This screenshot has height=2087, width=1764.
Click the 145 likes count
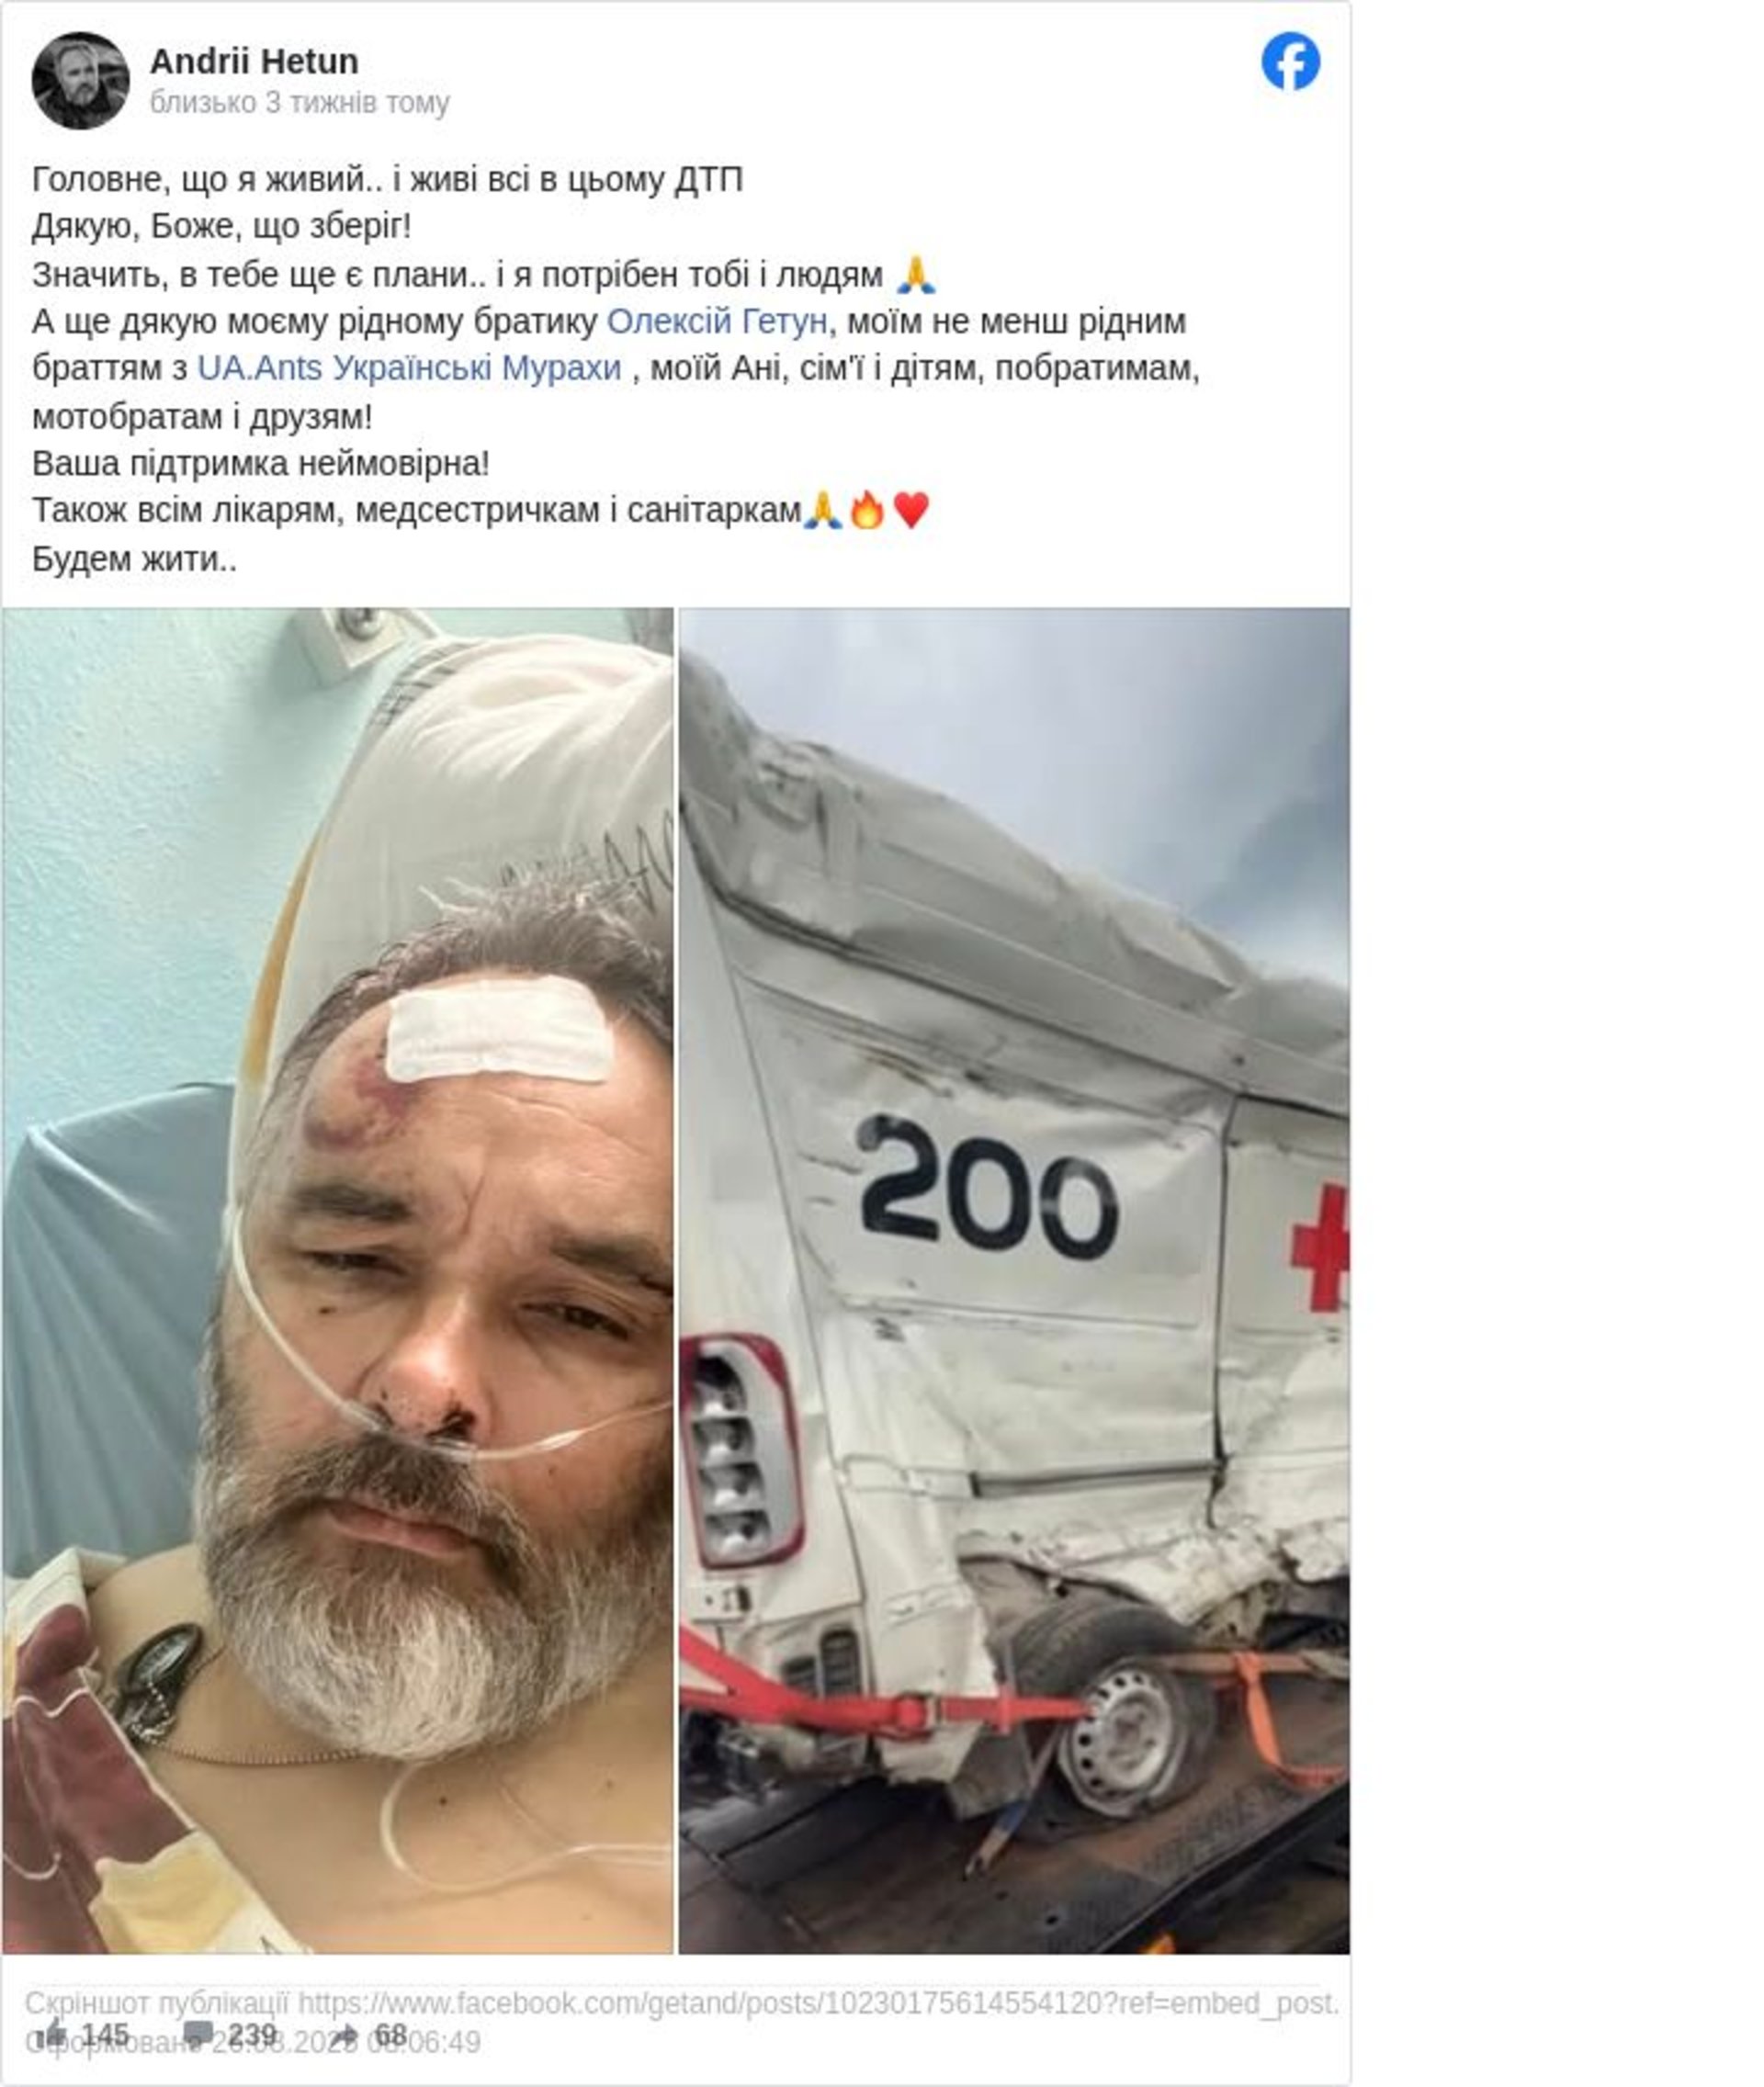click(x=105, y=2035)
